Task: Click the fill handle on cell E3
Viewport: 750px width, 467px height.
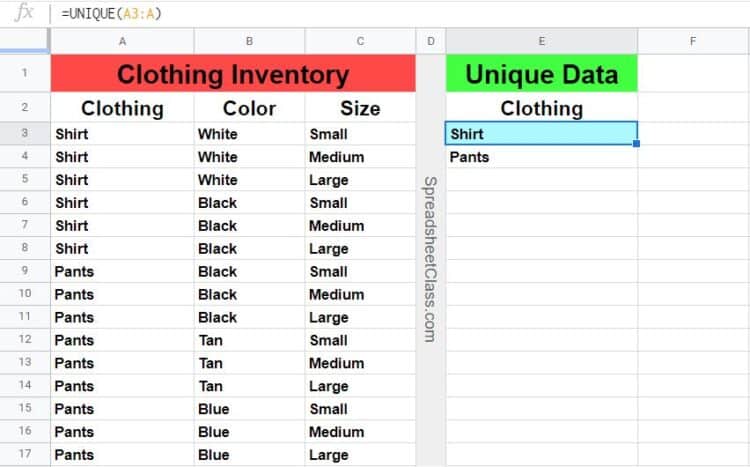Action: 637,144
